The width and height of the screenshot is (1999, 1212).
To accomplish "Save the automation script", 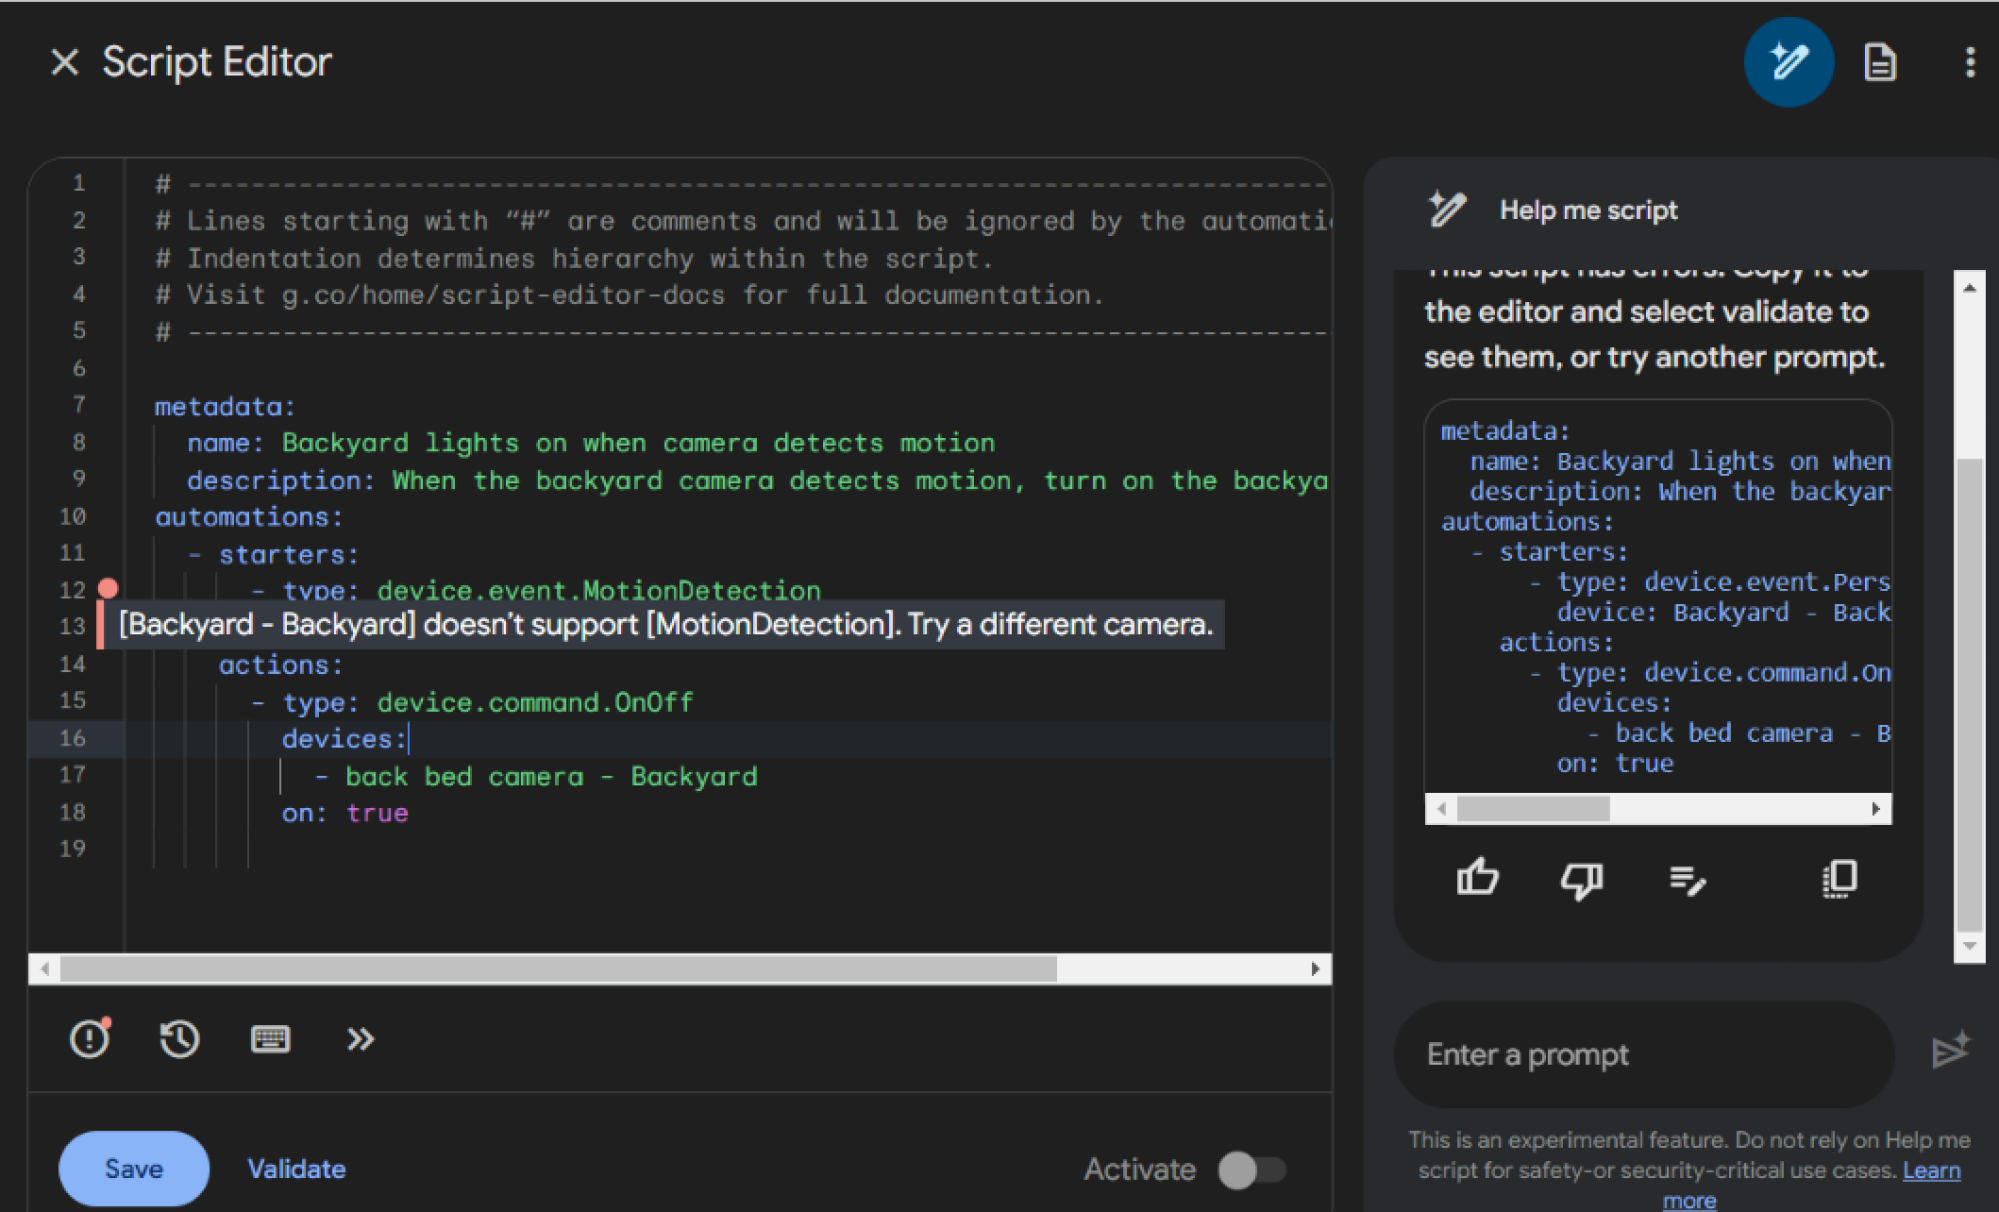I will point(133,1168).
